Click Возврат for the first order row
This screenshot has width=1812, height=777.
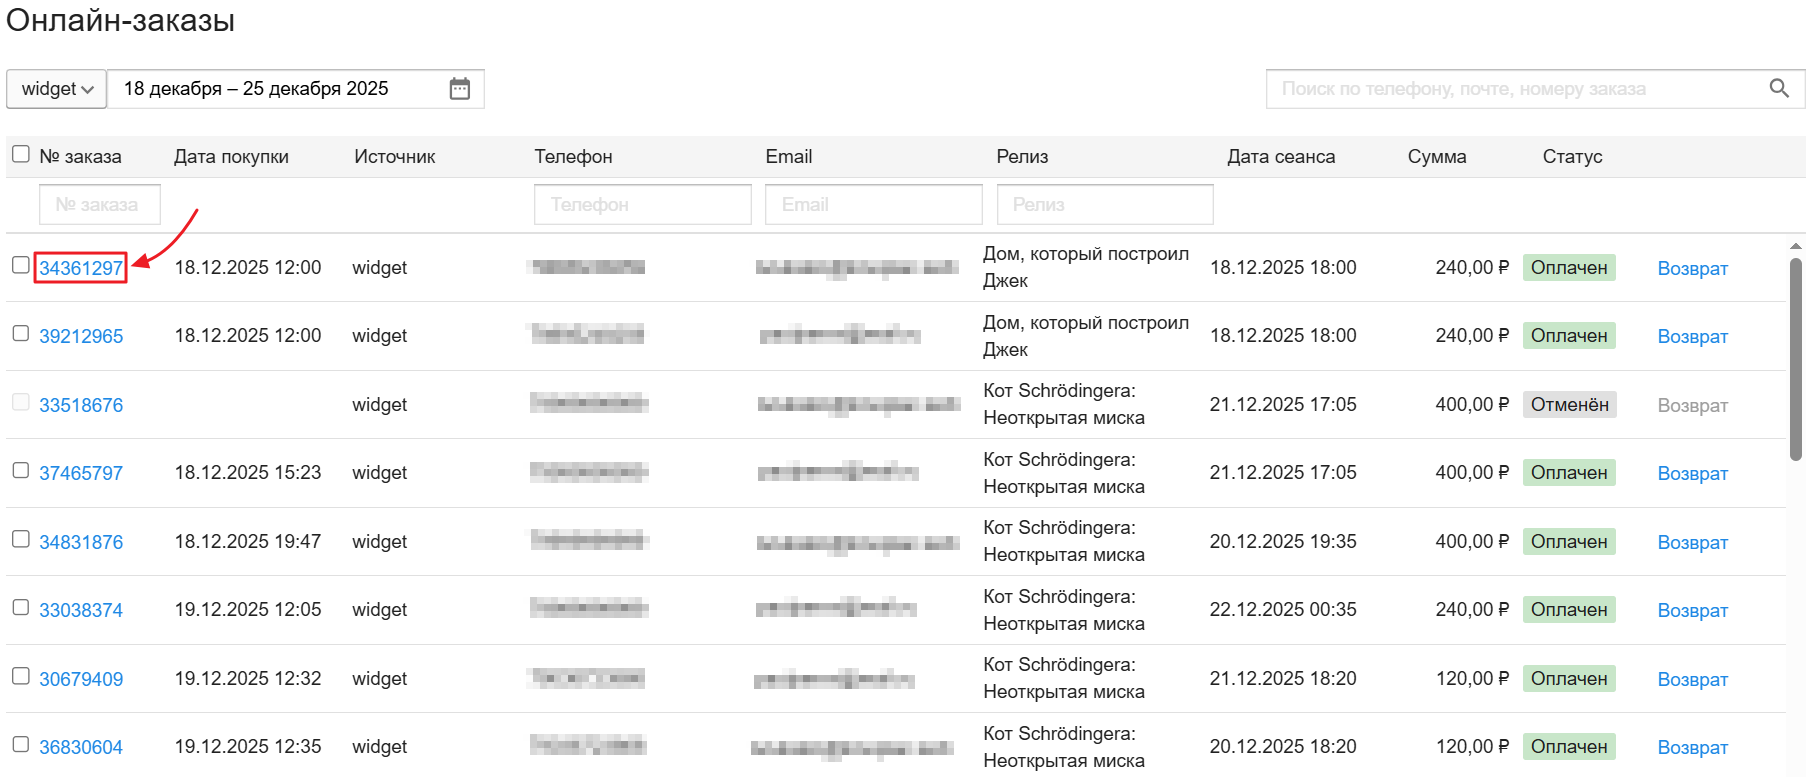(1692, 268)
